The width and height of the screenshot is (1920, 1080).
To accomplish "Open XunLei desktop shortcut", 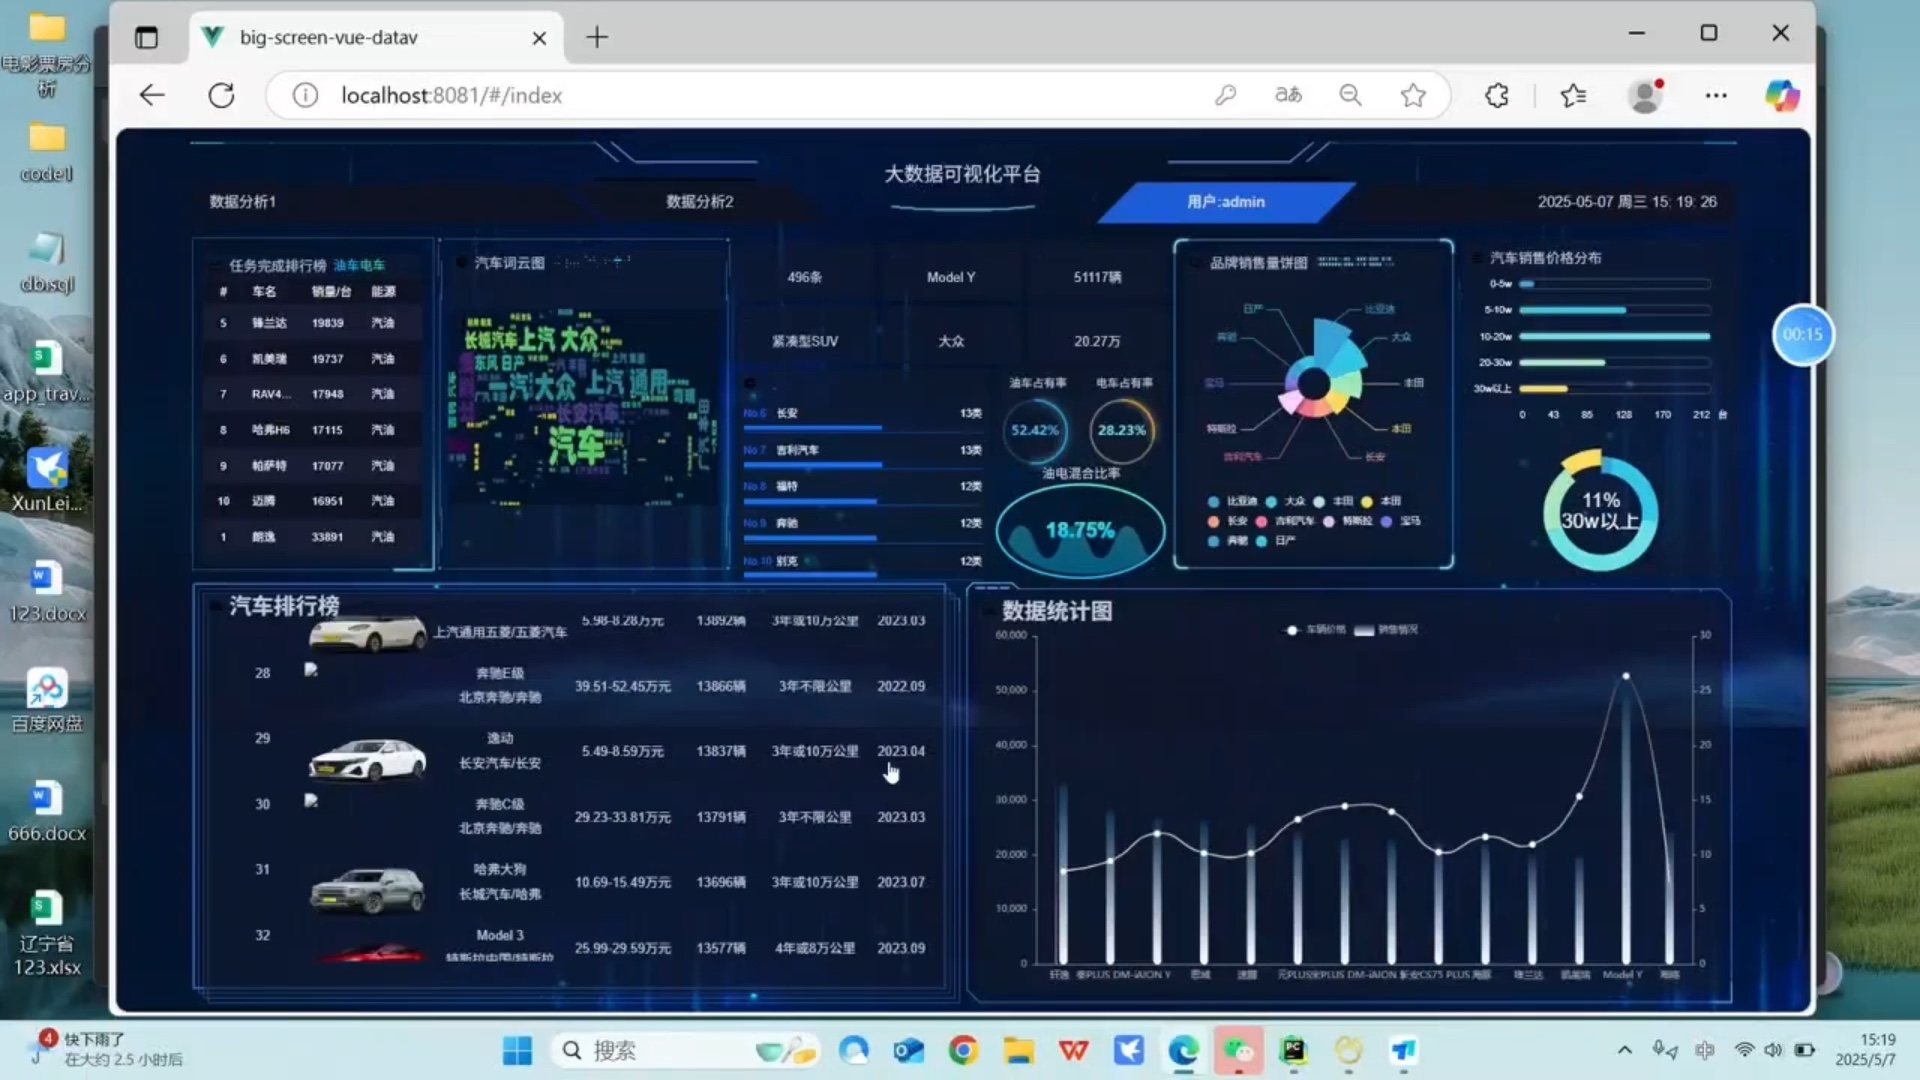I will [46, 480].
